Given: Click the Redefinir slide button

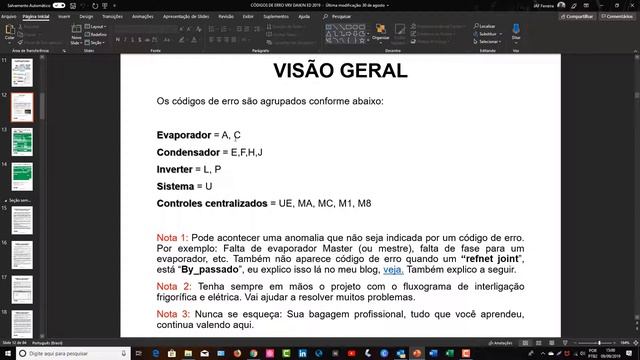Looking at the screenshot, I should (96, 34).
